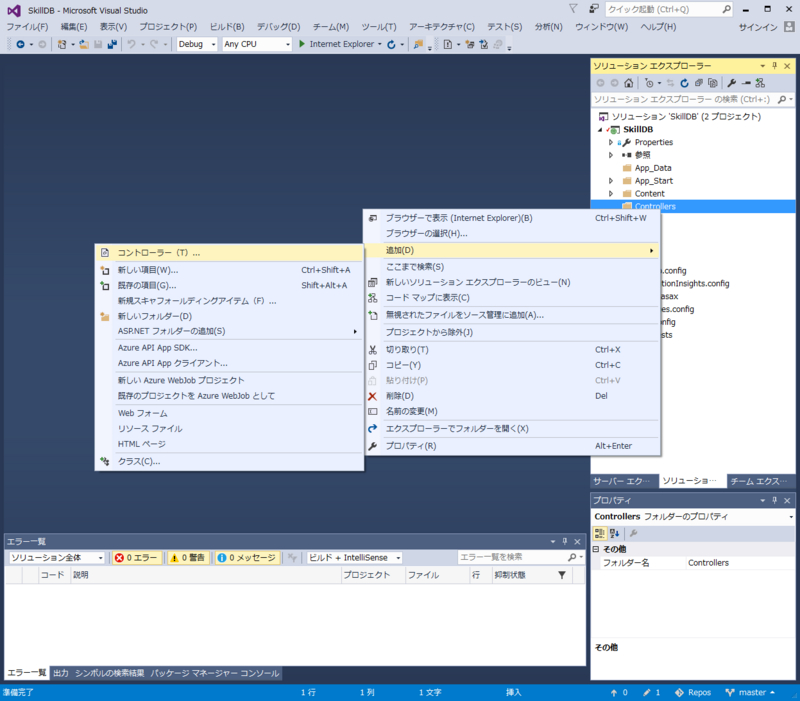
Task: Open the ファイル(F) menu
Action: [x=27, y=27]
